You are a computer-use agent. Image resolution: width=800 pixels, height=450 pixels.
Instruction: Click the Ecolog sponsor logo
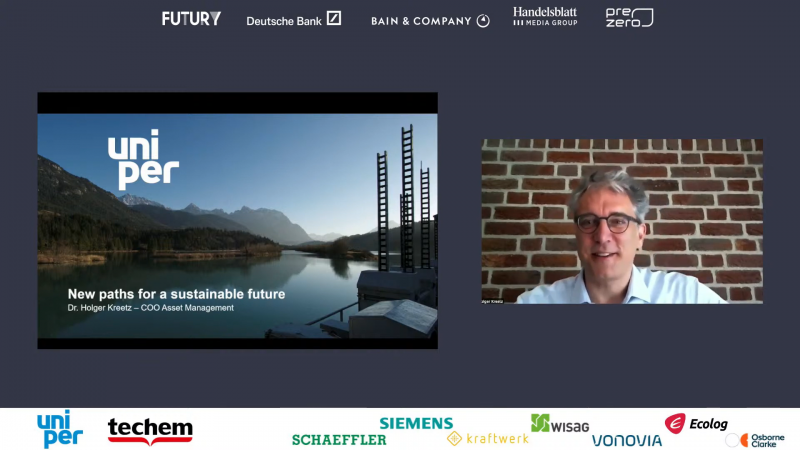coord(696,423)
